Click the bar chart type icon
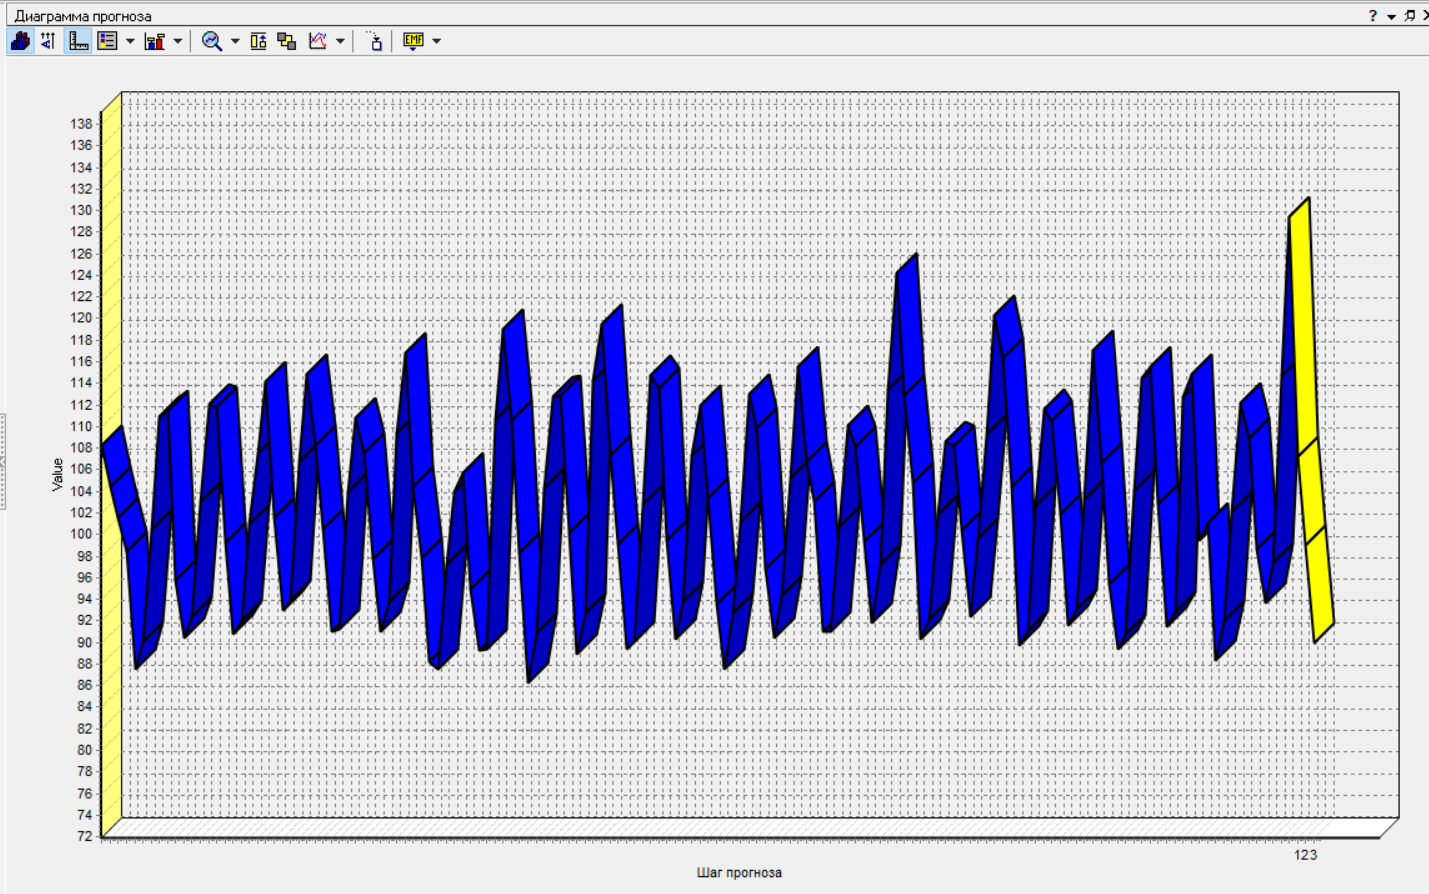This screenshot has width=1429, height=894. pos(155,41)
